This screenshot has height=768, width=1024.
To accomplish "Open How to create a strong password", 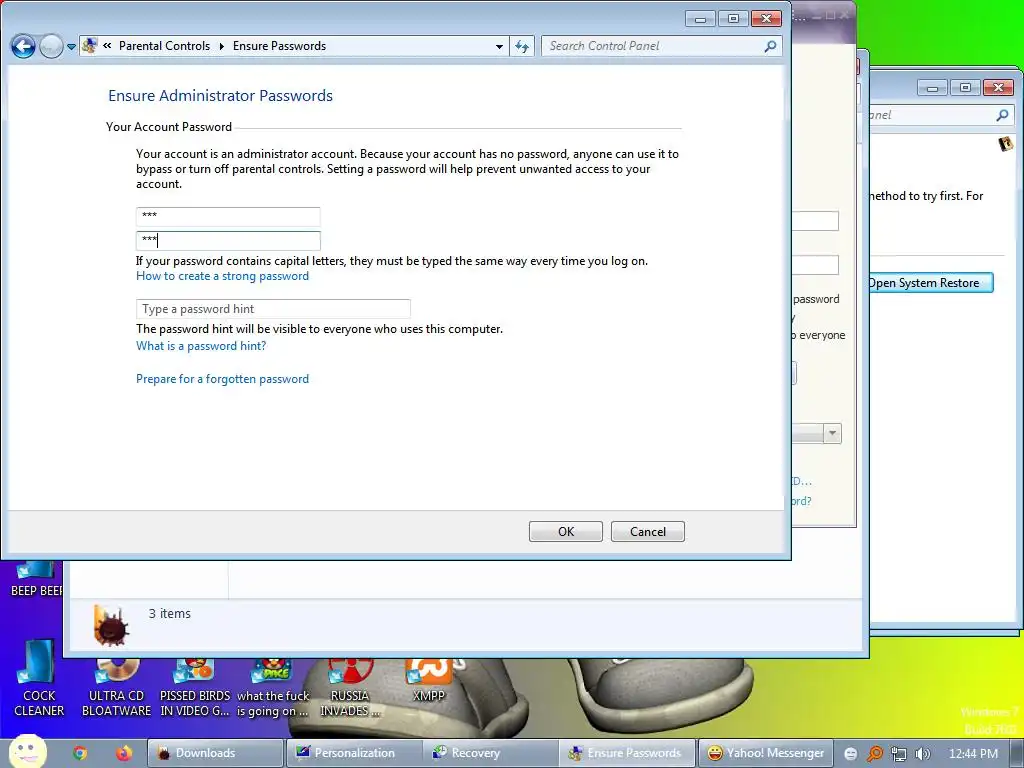I will click(x=222, y=276).
